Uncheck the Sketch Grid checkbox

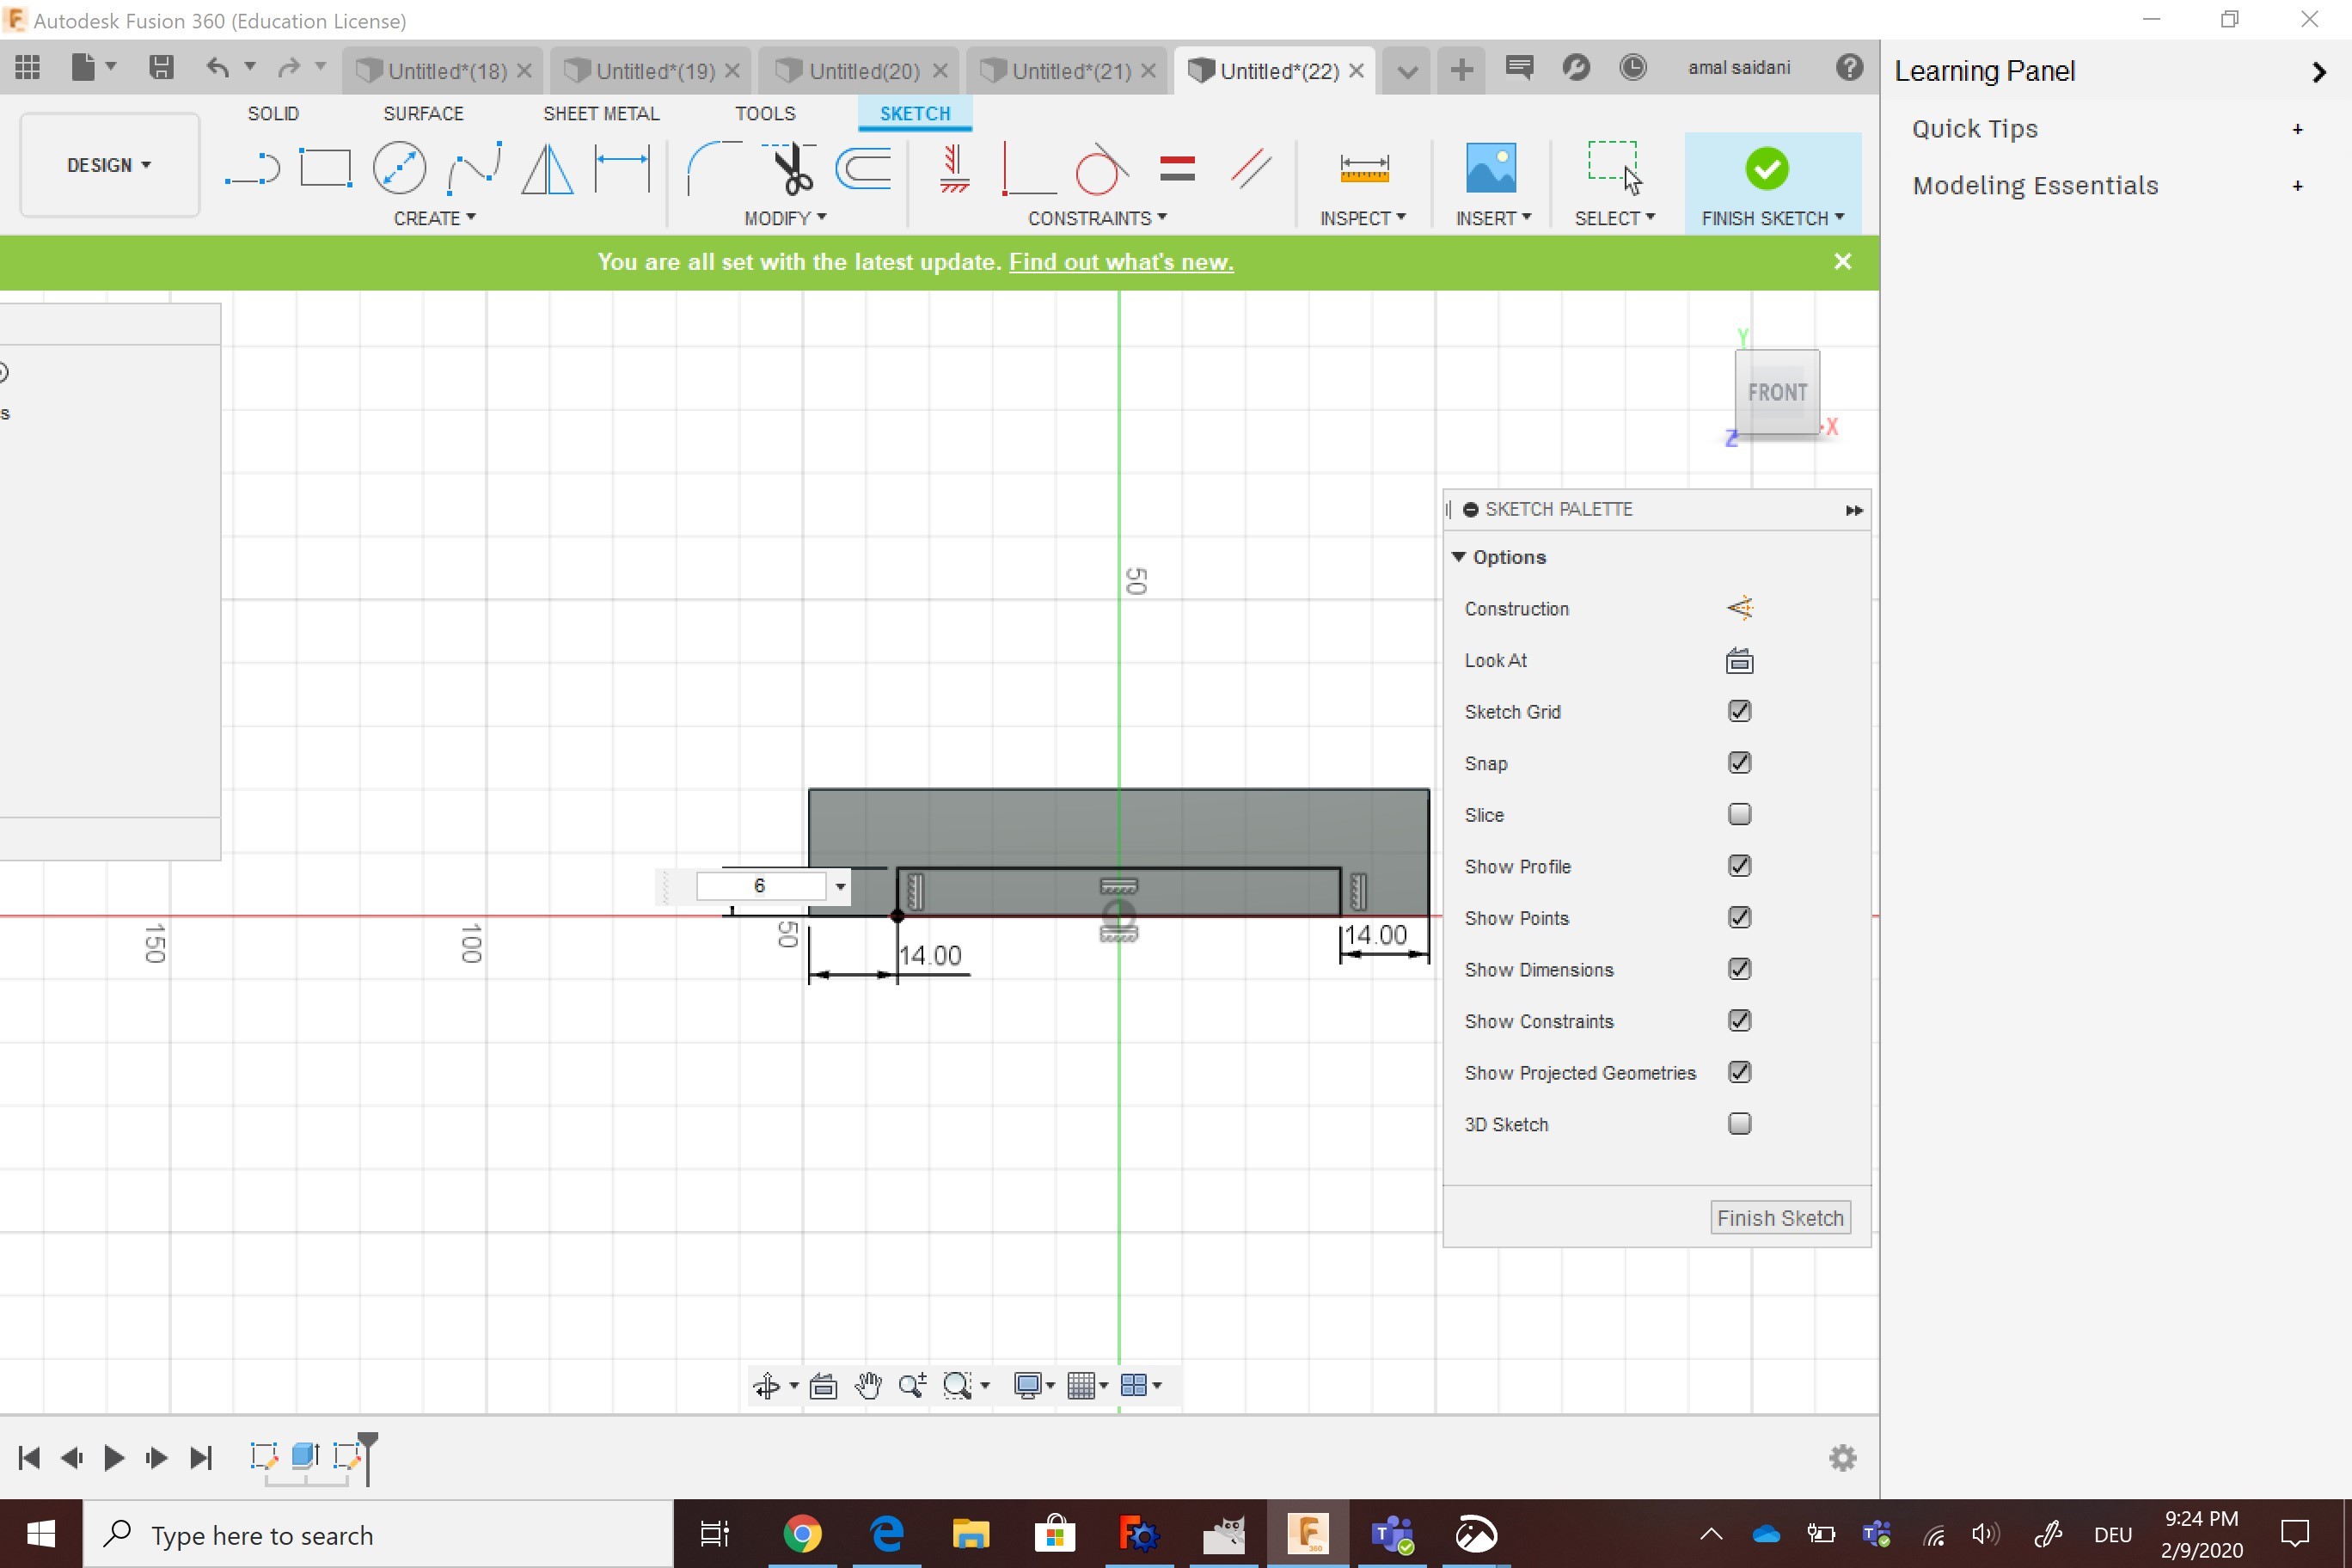tap(1739, 711)
